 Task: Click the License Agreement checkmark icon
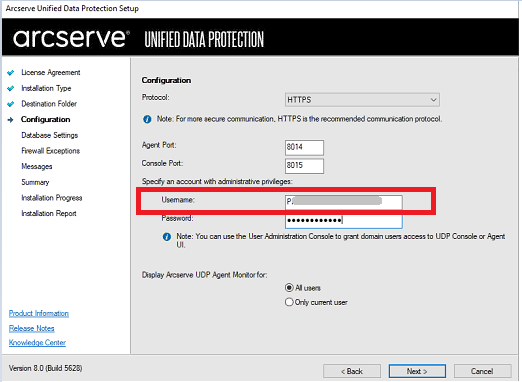11,73
